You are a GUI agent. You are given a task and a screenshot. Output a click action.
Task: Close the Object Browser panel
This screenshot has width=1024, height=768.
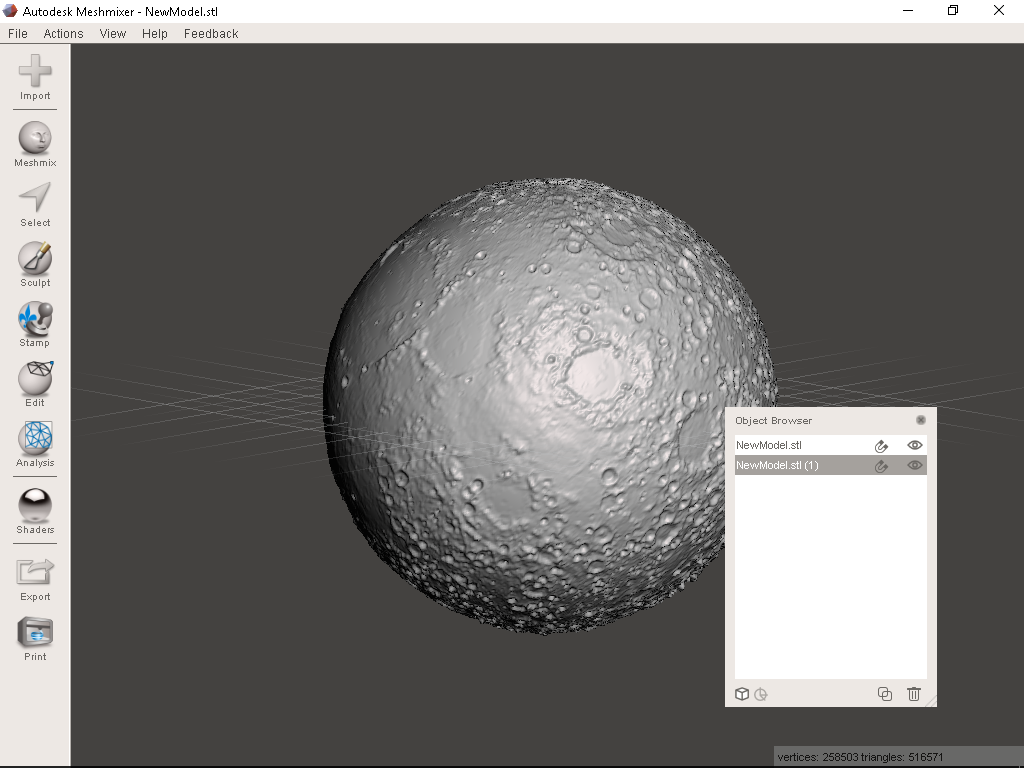919,420
